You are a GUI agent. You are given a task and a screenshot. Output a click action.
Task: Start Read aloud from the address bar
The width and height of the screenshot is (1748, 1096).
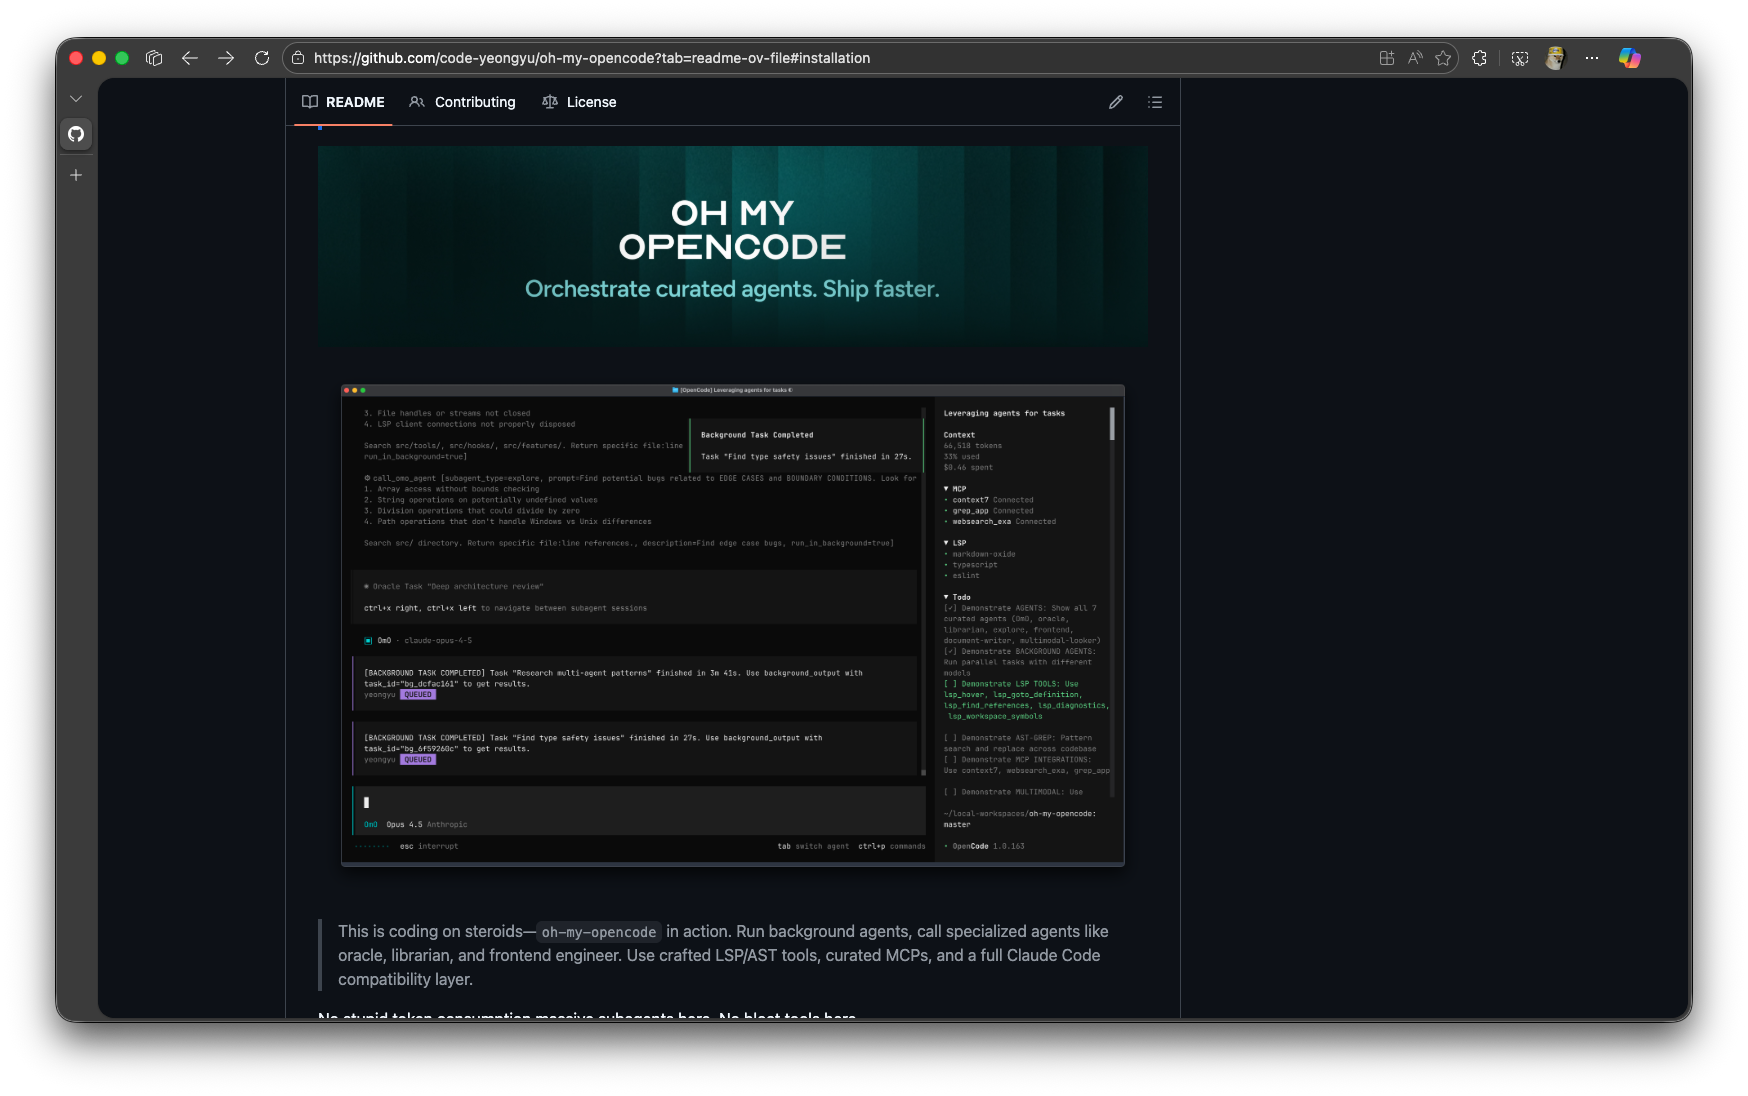(1415, 58)
